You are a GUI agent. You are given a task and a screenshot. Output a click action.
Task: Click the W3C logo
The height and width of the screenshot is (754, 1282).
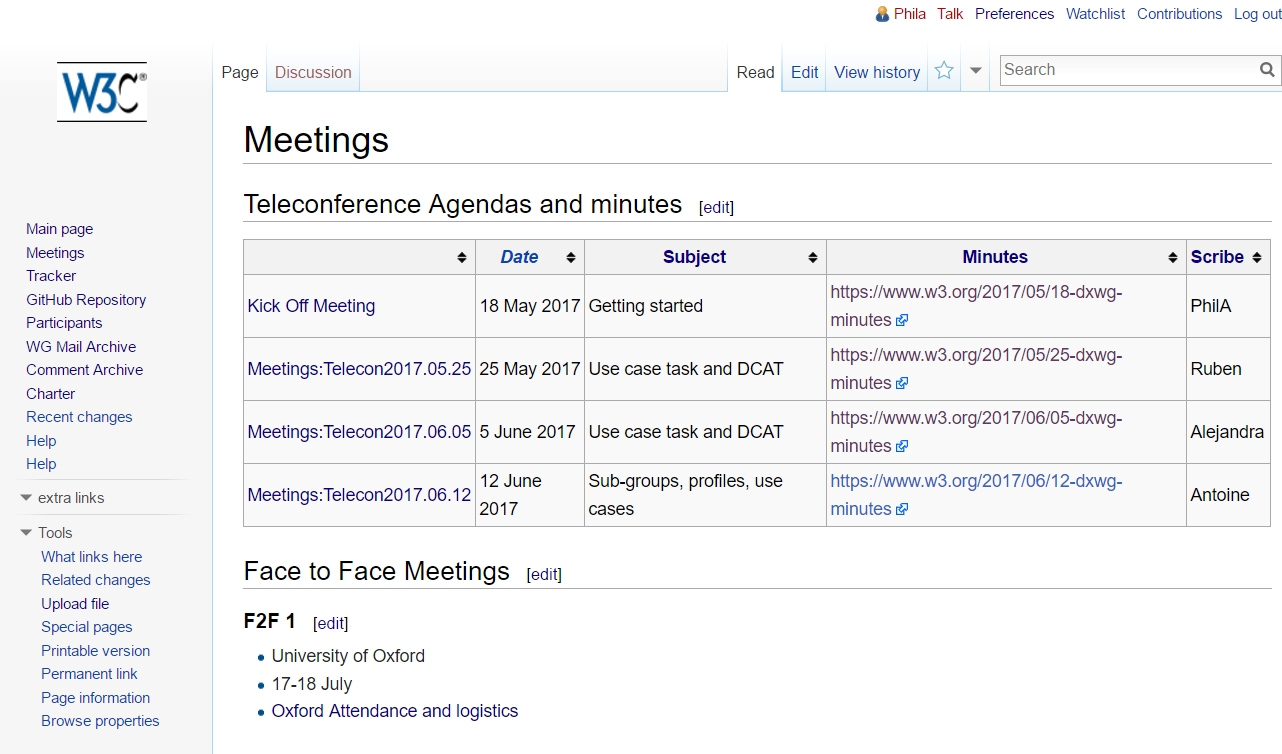[x=102, y=92]
